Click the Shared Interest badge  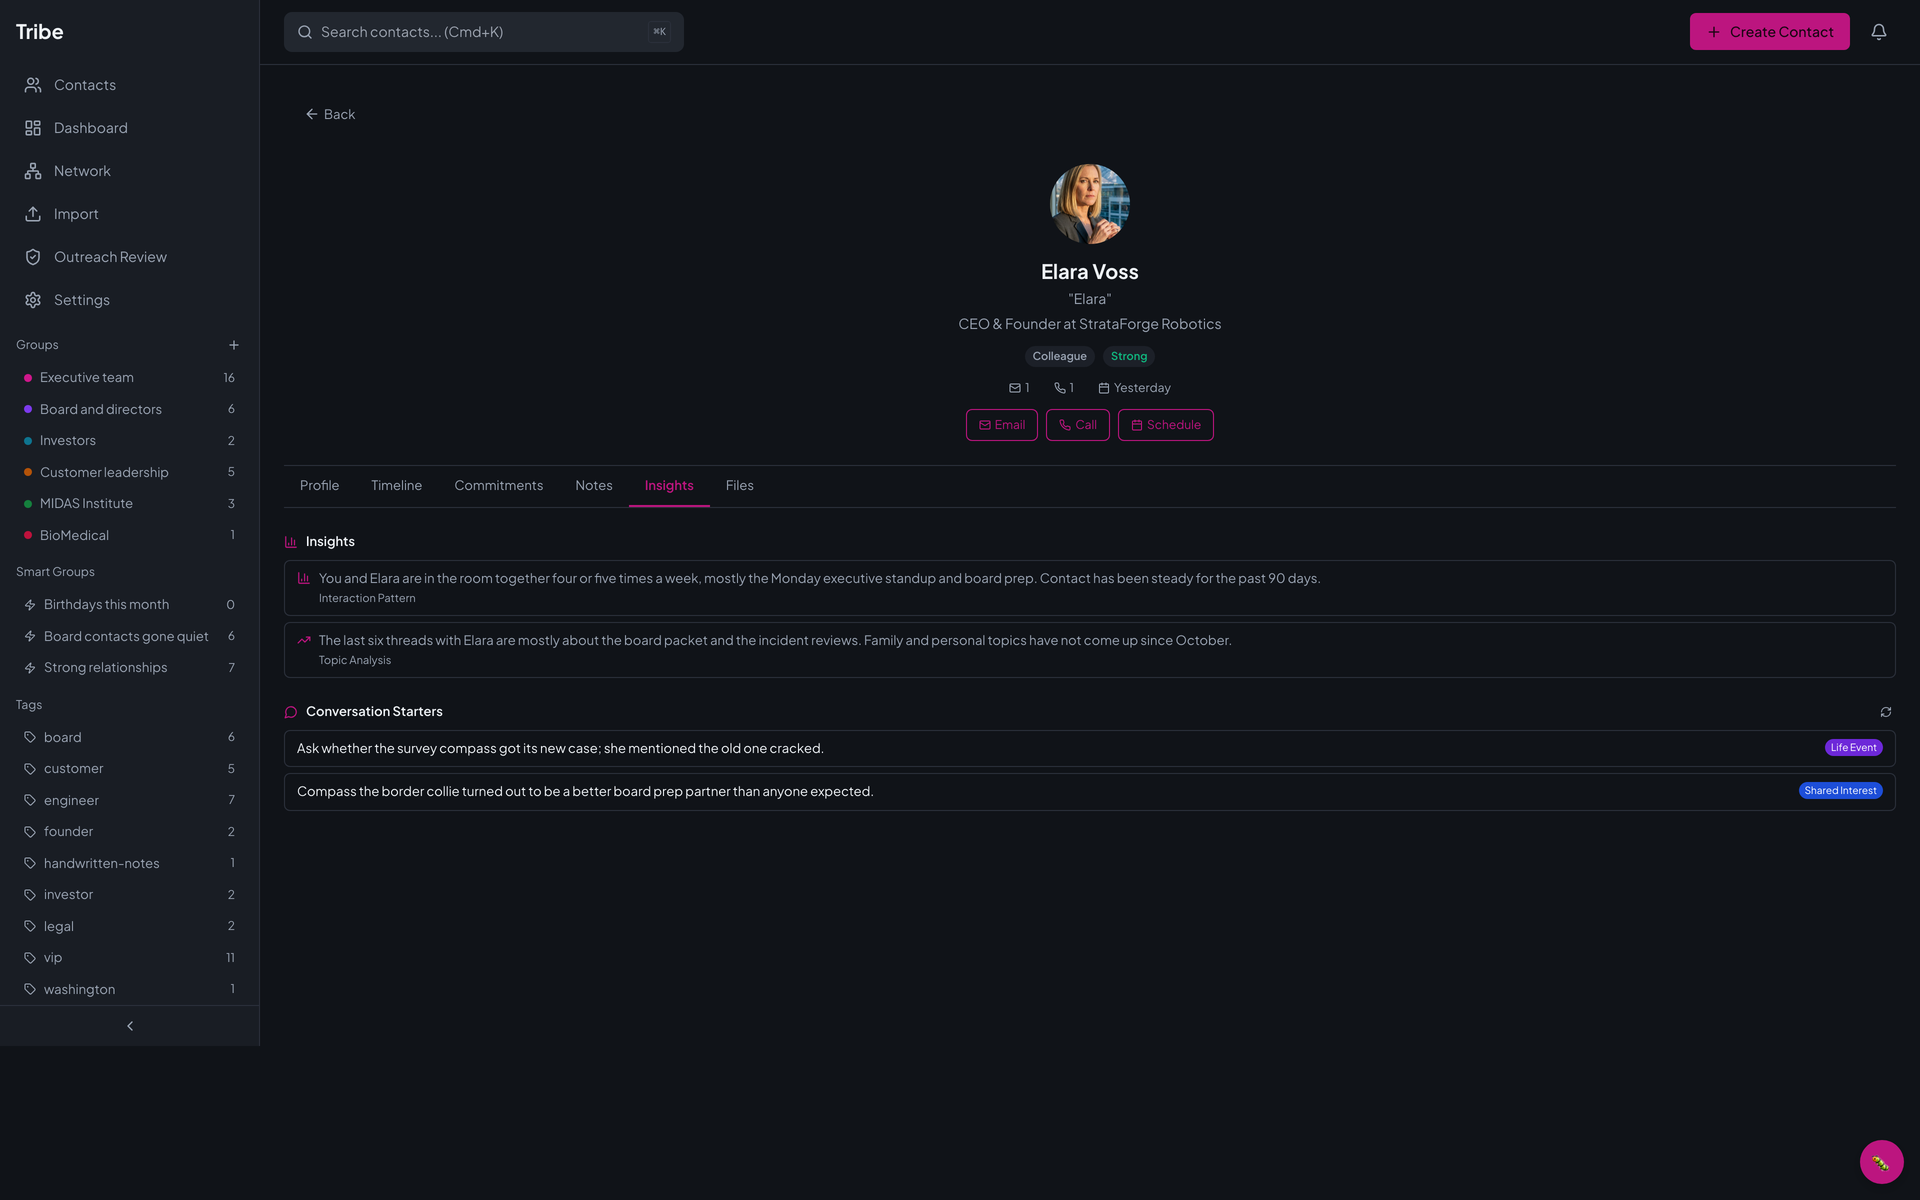click(1840, 791)
